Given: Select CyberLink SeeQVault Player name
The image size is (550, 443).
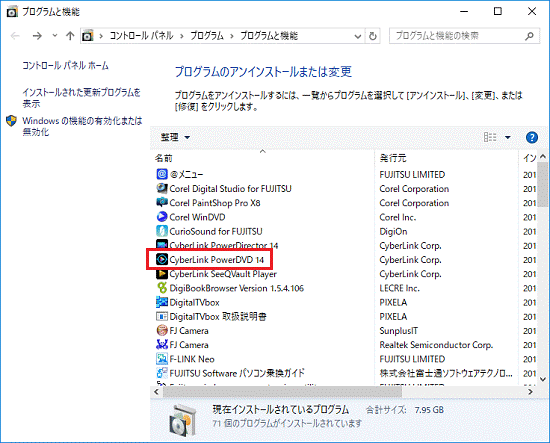Looking at the screenshot, I should (x=223, y=274).
